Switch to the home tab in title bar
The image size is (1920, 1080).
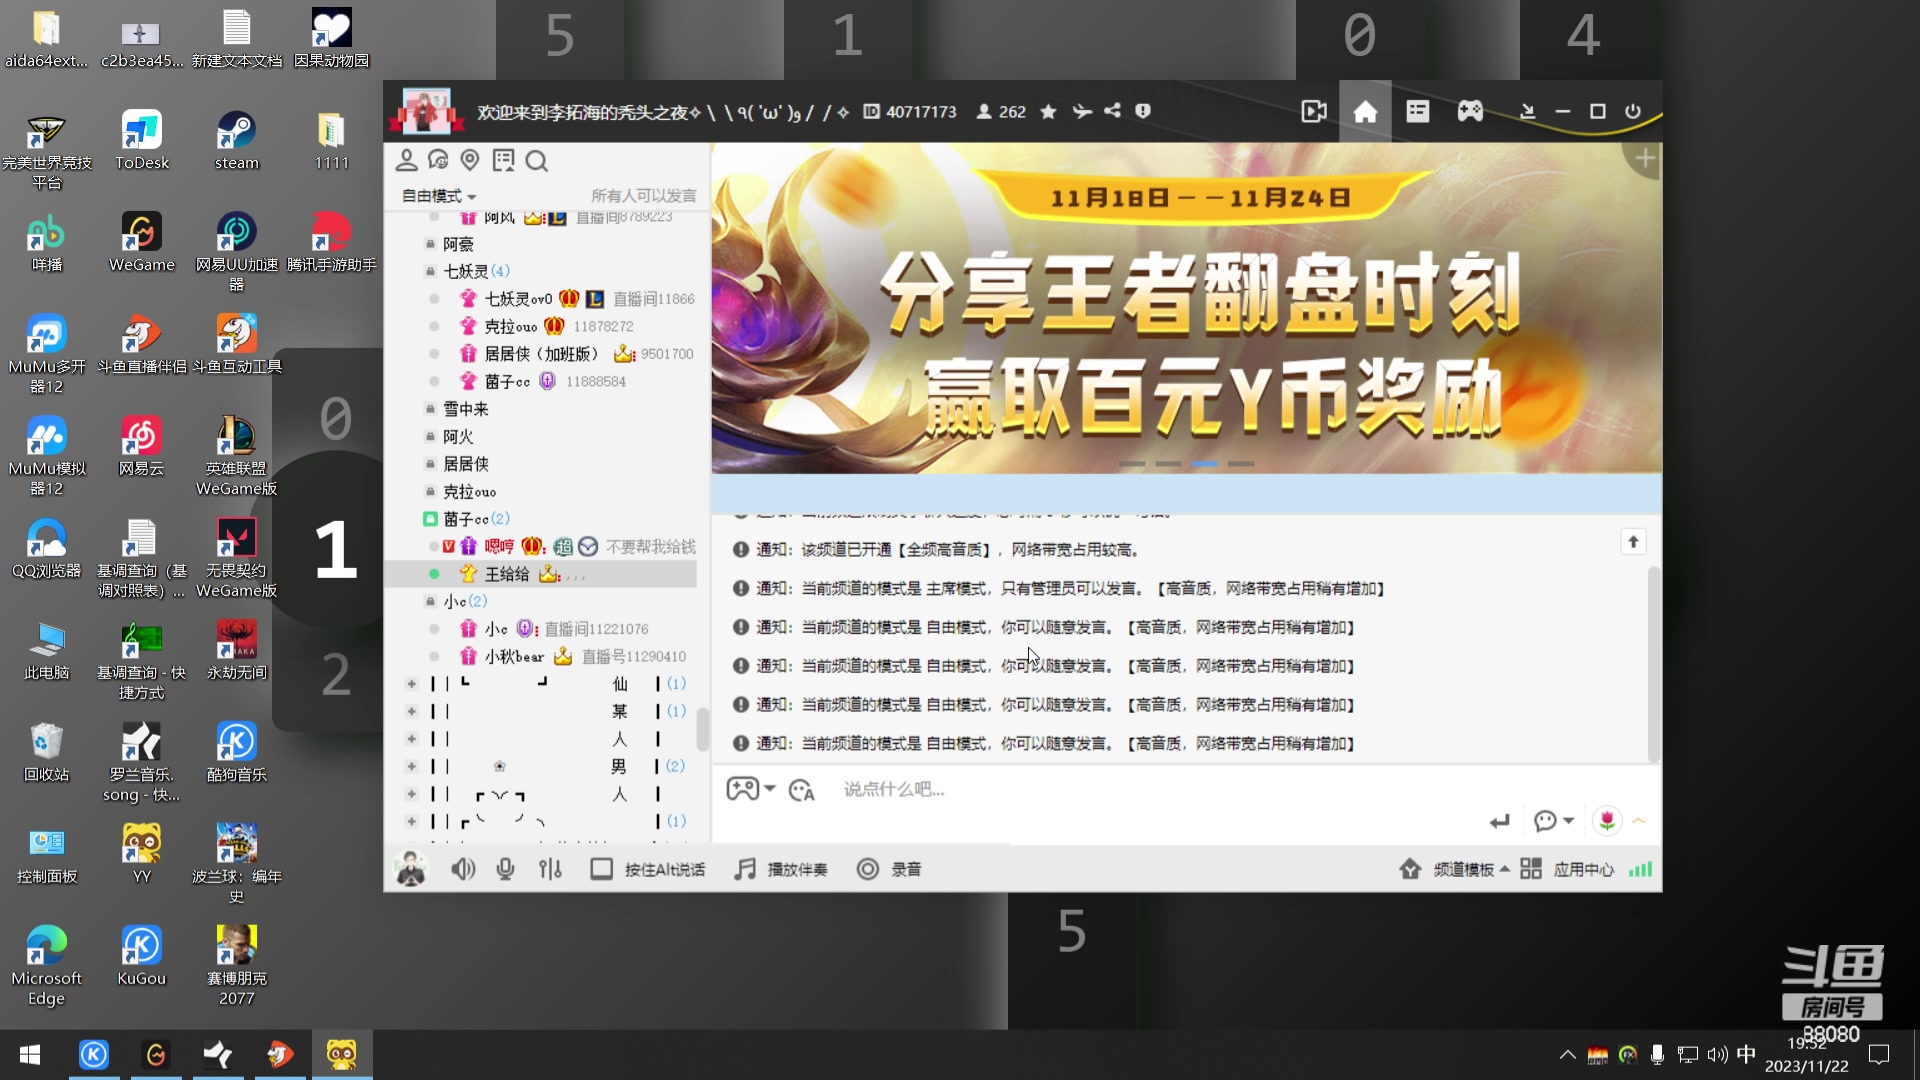(x=1365, y=111)
